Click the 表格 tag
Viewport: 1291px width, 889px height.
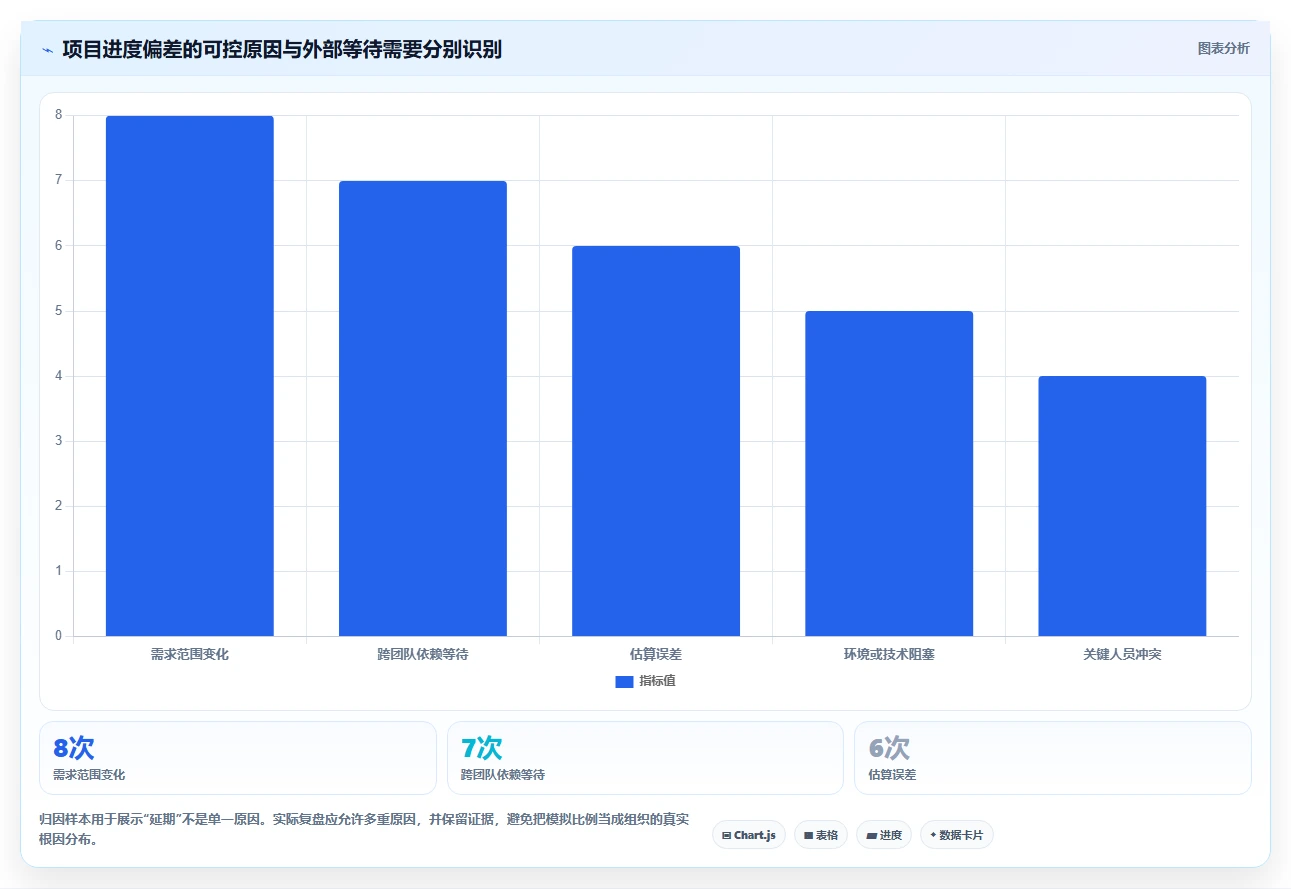coord(821,835)
